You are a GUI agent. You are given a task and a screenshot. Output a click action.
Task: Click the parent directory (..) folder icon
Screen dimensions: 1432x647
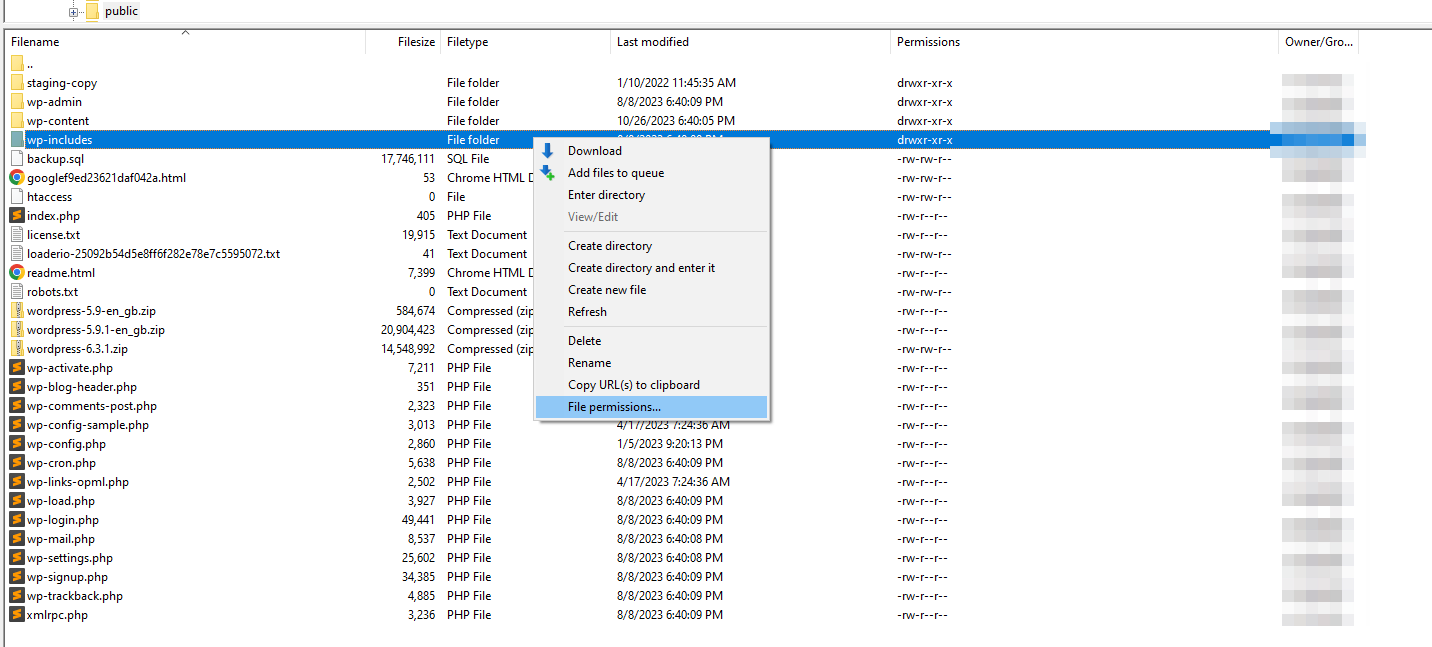[17, 64]
